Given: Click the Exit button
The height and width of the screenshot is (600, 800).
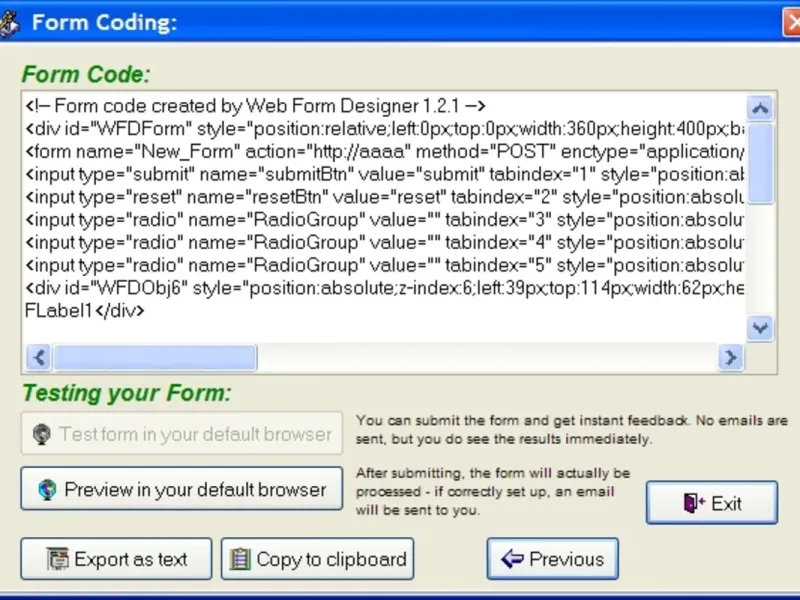Looking at the screenshot, I should [712, 503].
